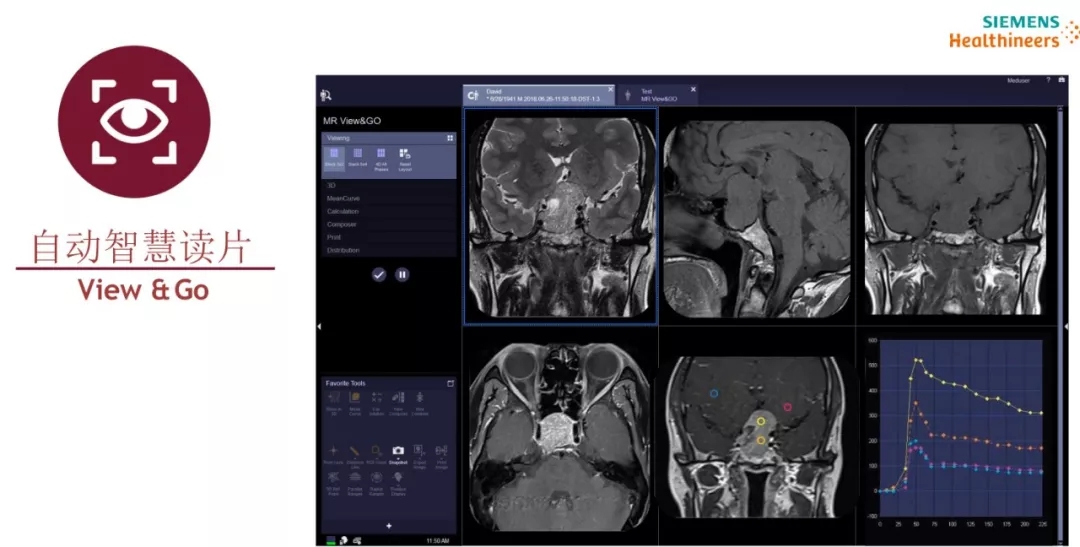Viewport: 1080px width, 547px height.
Task: Detach the Favorite Tools panel
Action: (x=450, y=383)
